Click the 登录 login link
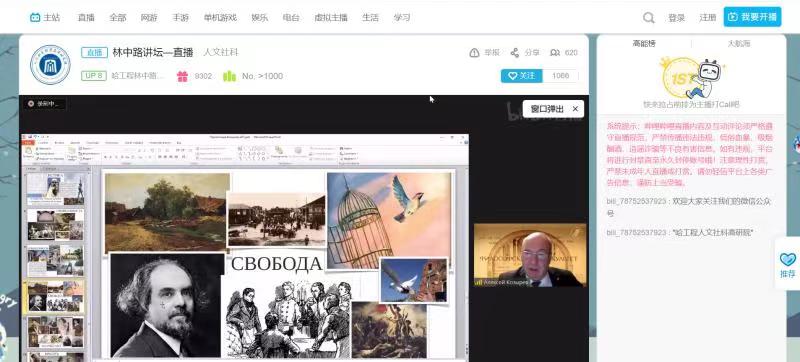This screenshot has width=800, height=362. 677,18
